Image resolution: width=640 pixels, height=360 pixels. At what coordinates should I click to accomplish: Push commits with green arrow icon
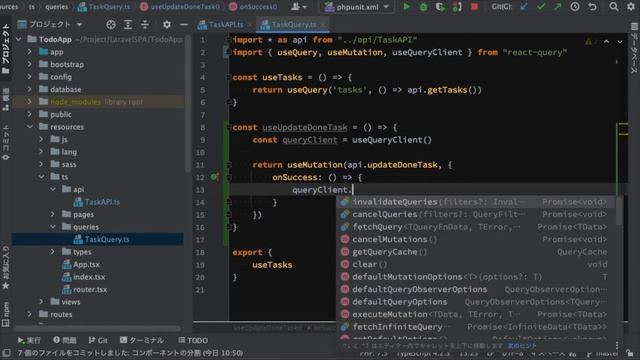pyautogui.click(x=557, y=7)
